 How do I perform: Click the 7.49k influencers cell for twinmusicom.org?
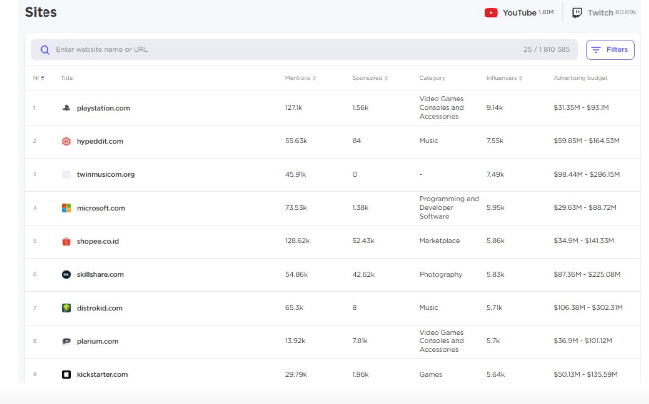[x=495, y=174]
